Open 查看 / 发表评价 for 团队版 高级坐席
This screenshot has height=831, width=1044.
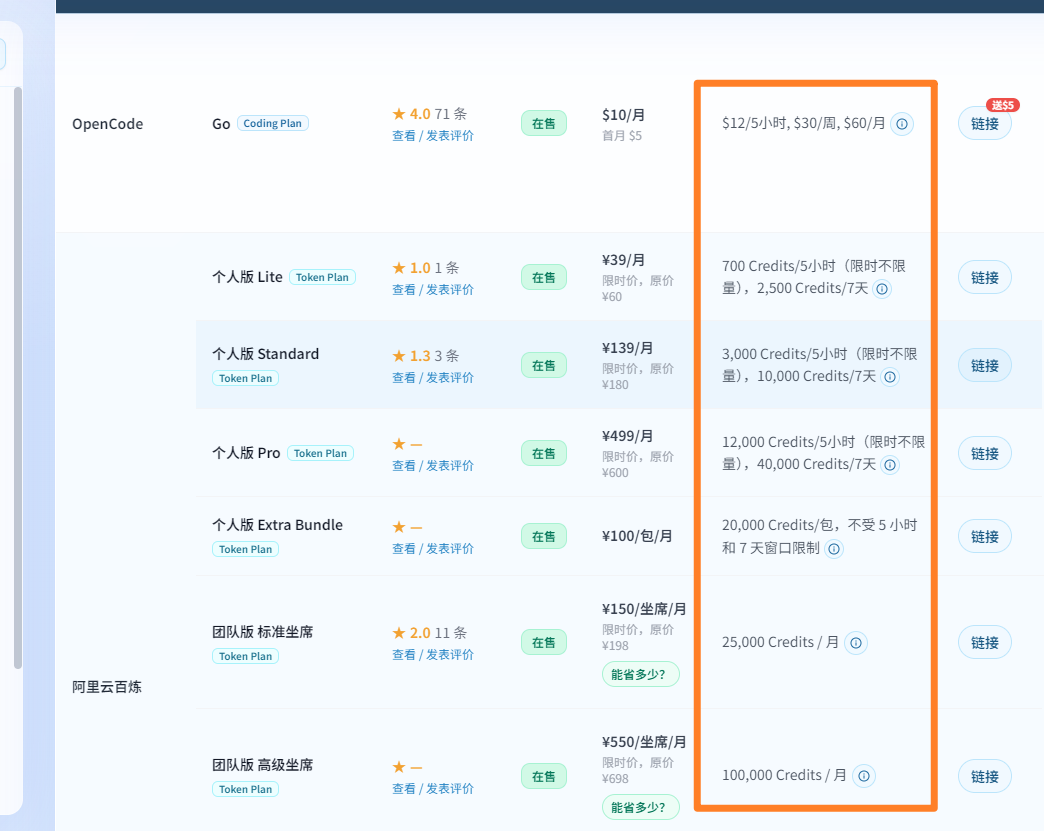click(433, 788)
